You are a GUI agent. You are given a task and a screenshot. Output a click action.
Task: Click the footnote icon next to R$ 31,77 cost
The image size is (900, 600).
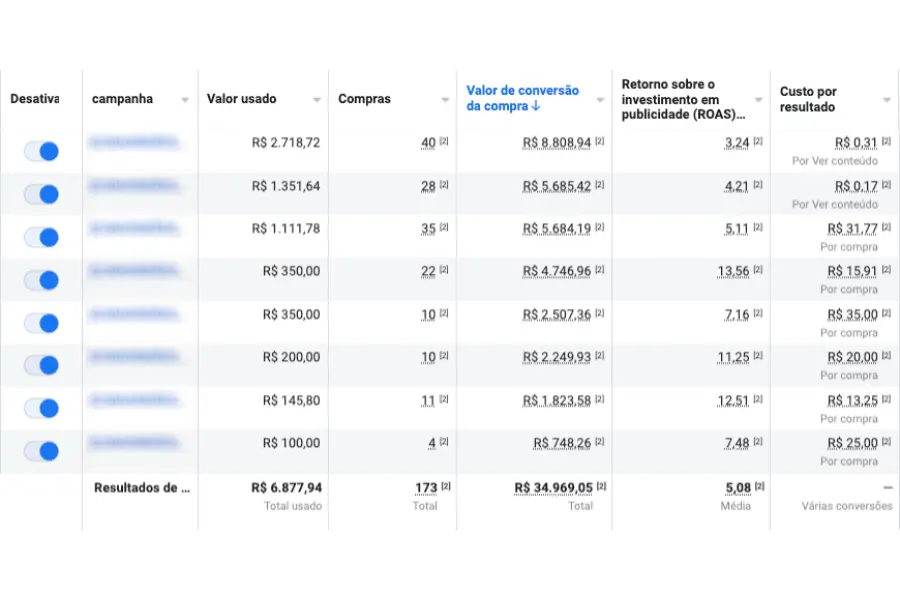point(886,228)
